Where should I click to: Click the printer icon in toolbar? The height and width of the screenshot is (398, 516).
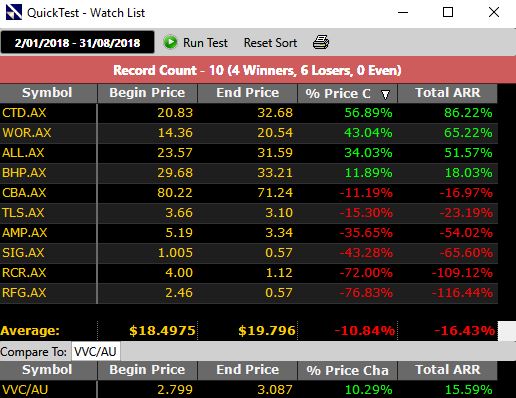[x=321, y=42]
